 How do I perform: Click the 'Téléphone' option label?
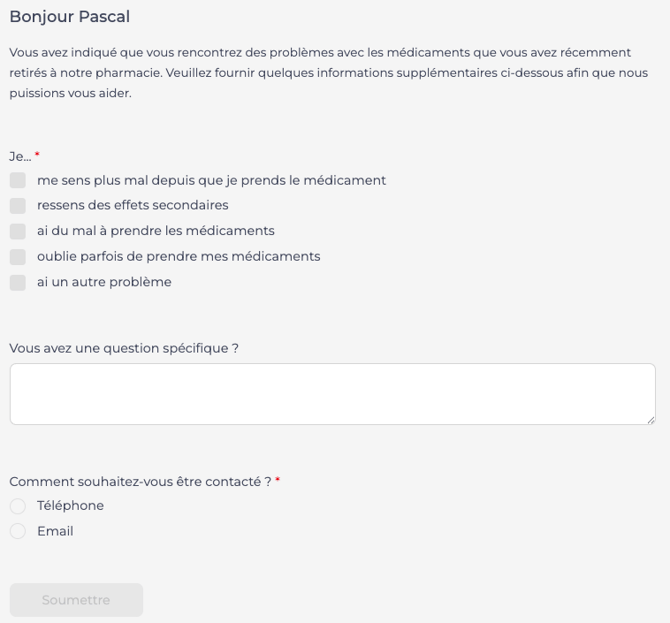(x=70, y=506)
